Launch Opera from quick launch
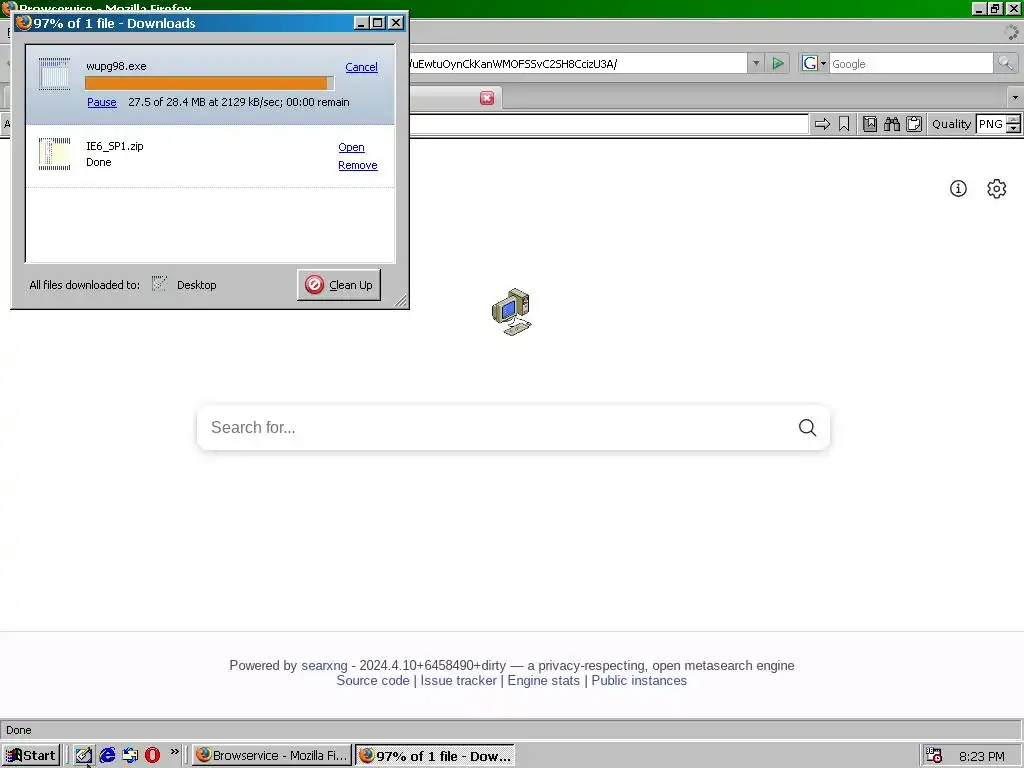This screenshot has width=1024, height=768. coord(152,756)
